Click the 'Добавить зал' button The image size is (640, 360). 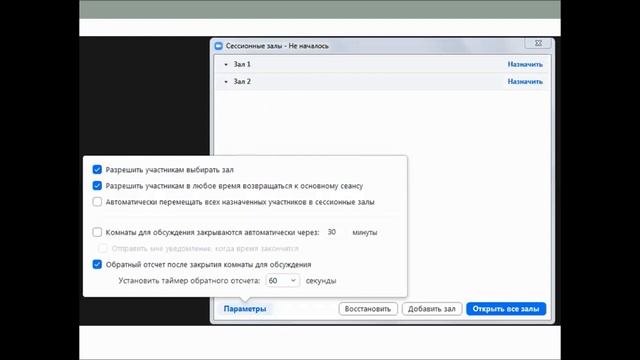(x=432, y=309)
